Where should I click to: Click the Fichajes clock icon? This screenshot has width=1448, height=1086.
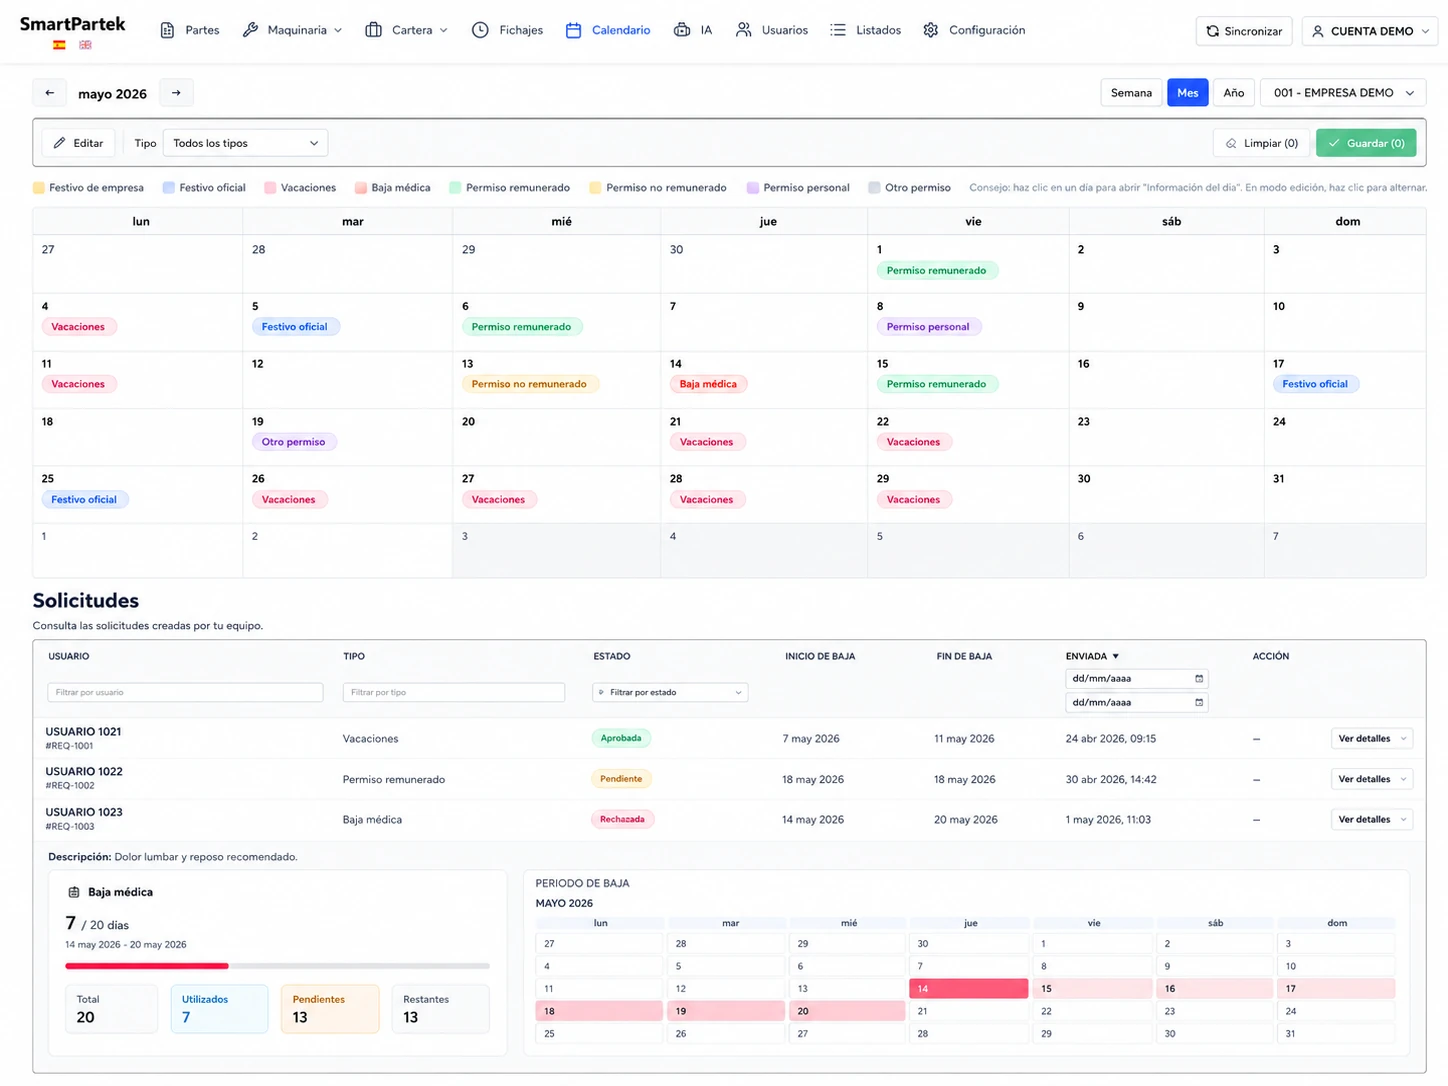point(480,30)
